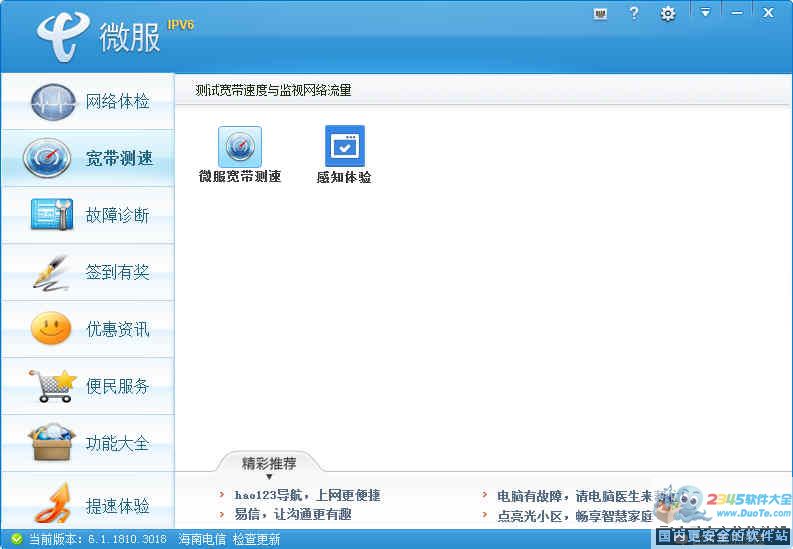Screen dimensions: 793x549
Task: Open help via question mark icon
Action: 634,13
